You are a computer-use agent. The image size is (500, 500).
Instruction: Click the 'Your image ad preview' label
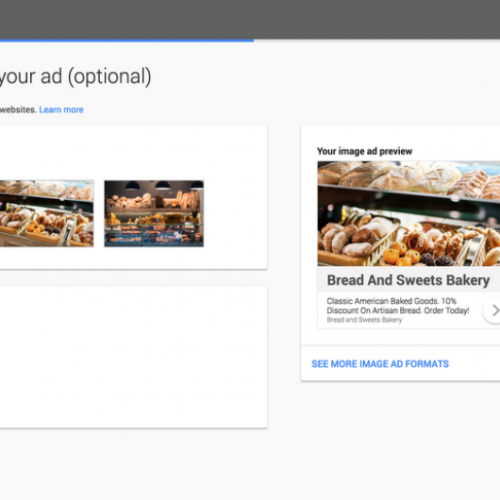pyautogui.click(x=365, y=151)
